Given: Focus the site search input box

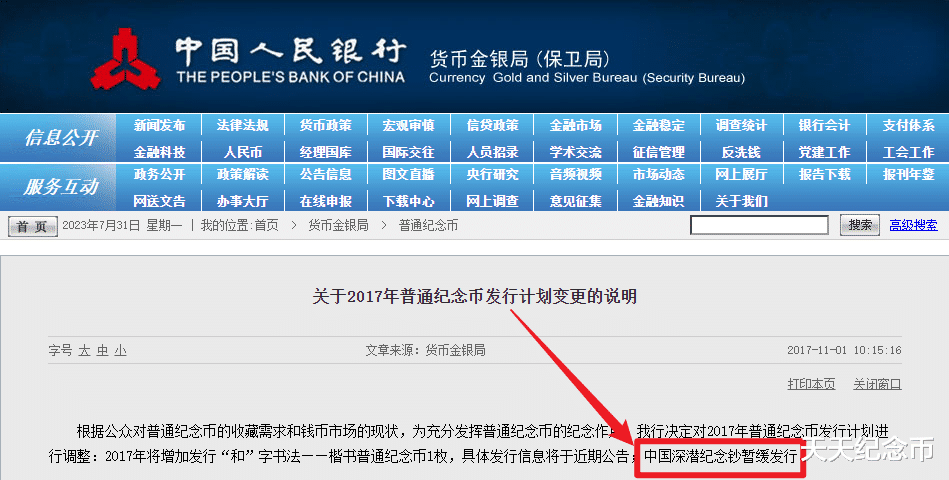Looking at the screenshot, I should click(x=760, y=225).
